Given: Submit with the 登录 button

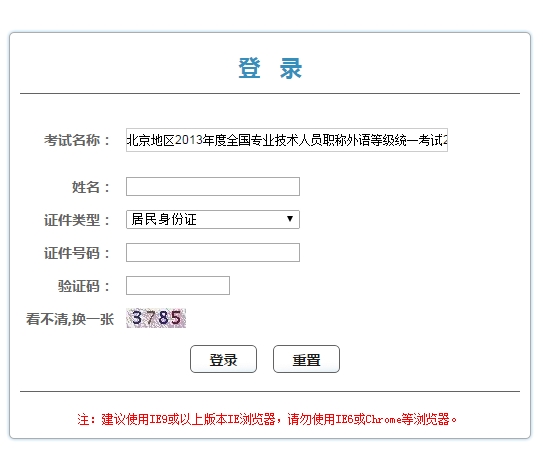Looking at the screenshot, I should 223,359.
